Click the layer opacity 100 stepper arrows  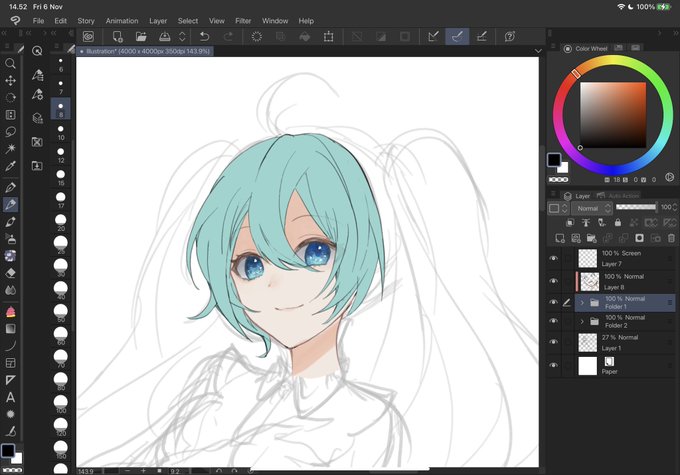coord(674,208)
